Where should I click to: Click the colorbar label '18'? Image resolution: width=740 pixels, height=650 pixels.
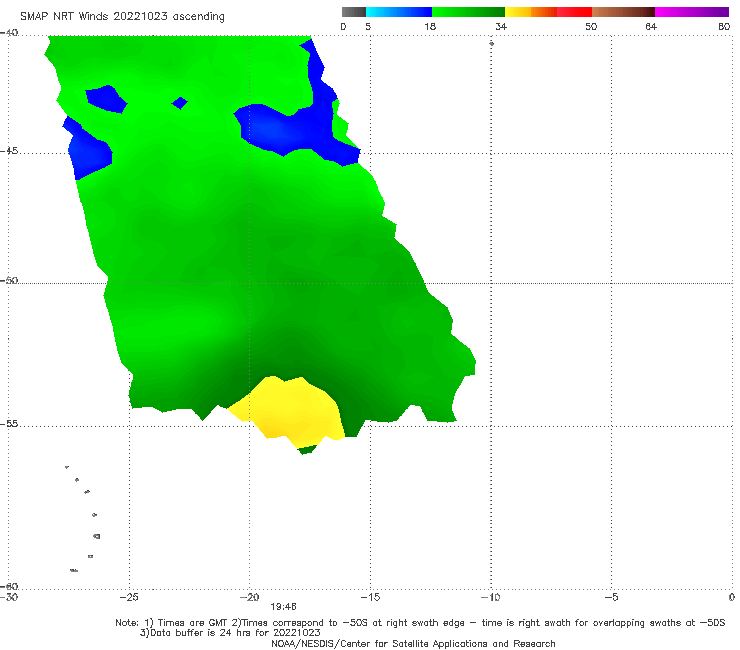(430, 26)
